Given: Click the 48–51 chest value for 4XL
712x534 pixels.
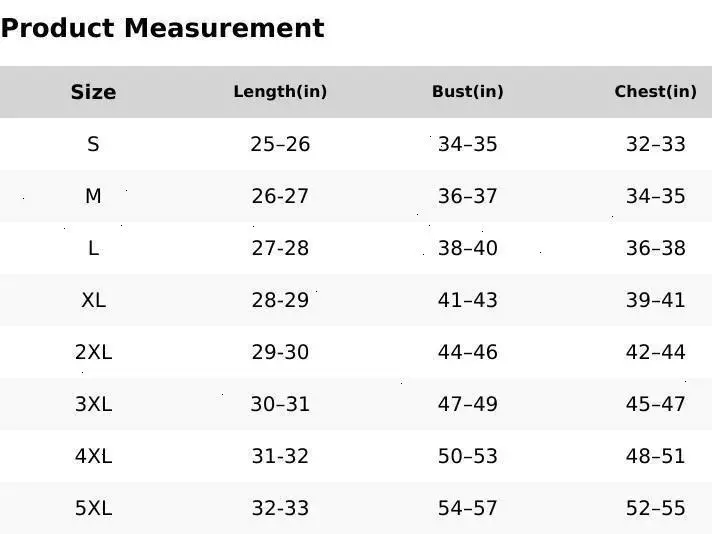Looking at the screenshot, I should pos(655,456).
